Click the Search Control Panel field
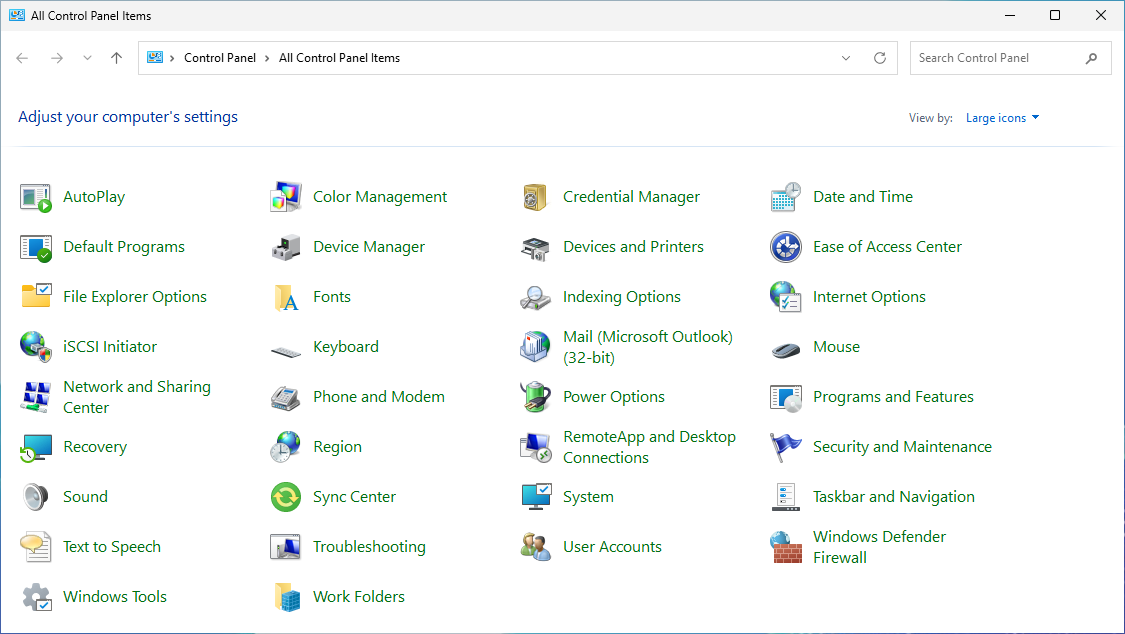Viewport: 1125px width, 634px height. 996,58
